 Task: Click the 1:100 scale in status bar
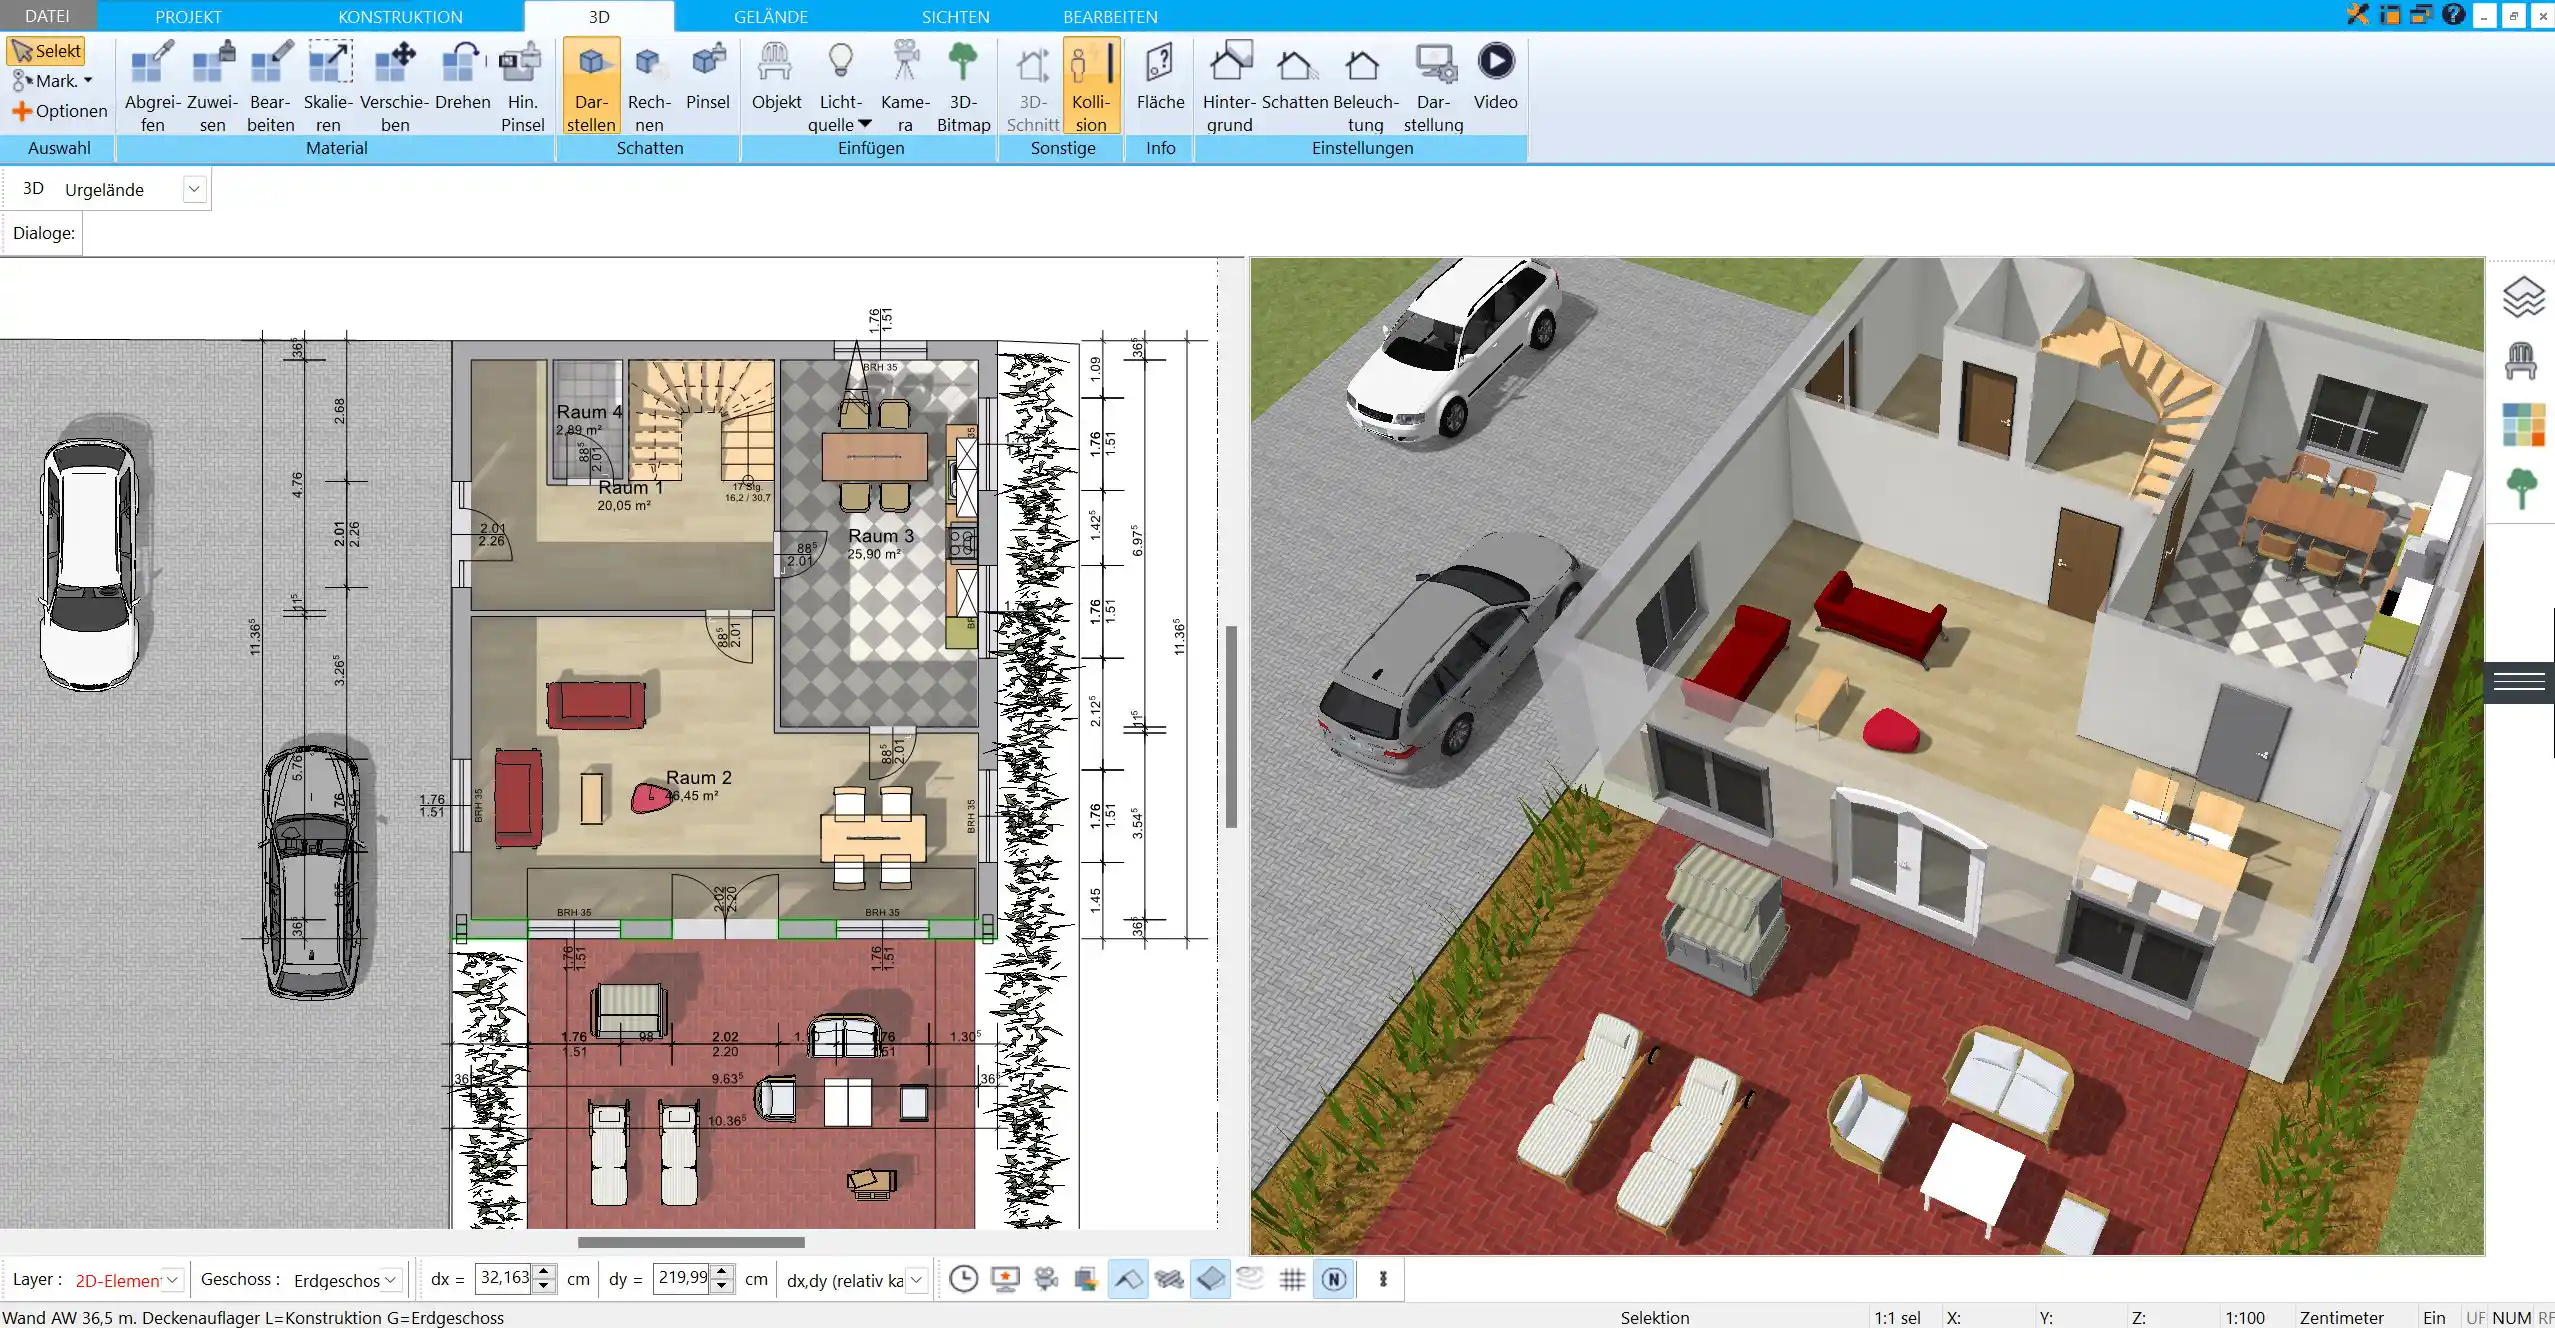pos(2245,1317)
